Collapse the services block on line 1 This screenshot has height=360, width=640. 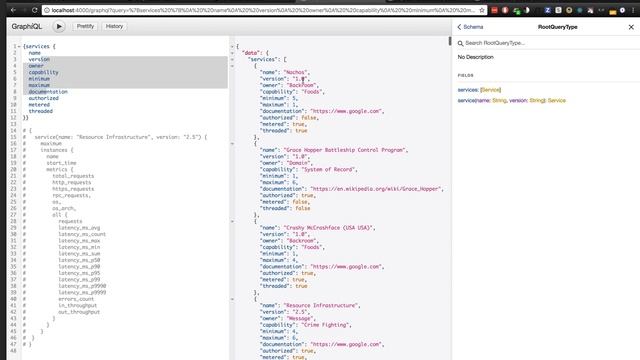coord(19,47)
